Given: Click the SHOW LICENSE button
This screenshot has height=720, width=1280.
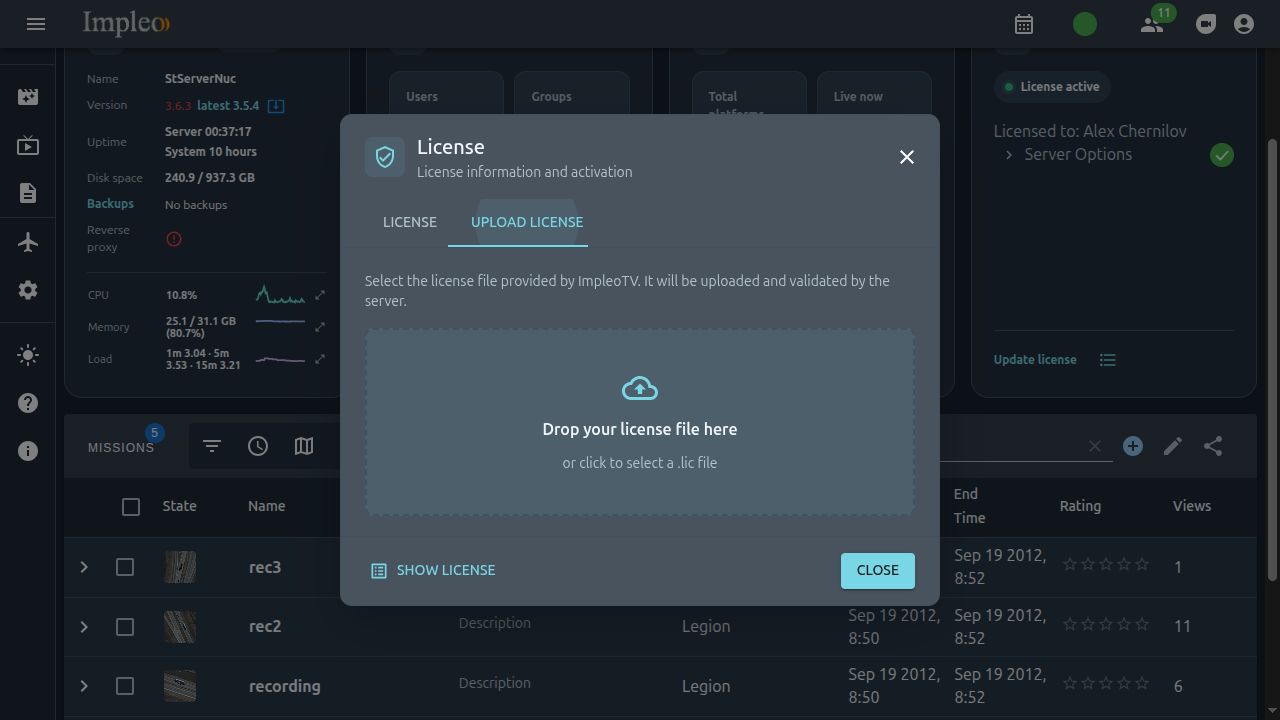Looking at the screenshot, I should (433, 570).
